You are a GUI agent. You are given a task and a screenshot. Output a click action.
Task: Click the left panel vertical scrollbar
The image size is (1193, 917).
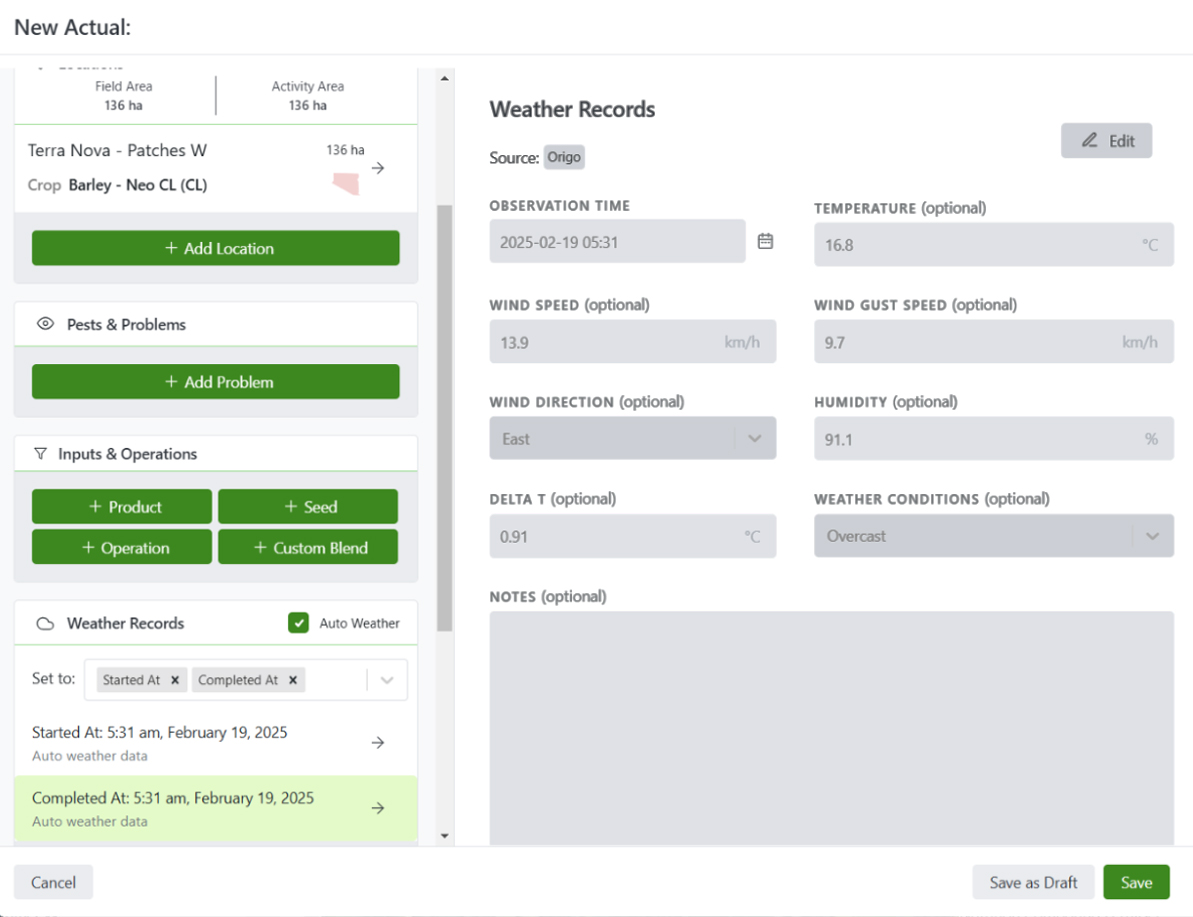(x=444, y=418)
